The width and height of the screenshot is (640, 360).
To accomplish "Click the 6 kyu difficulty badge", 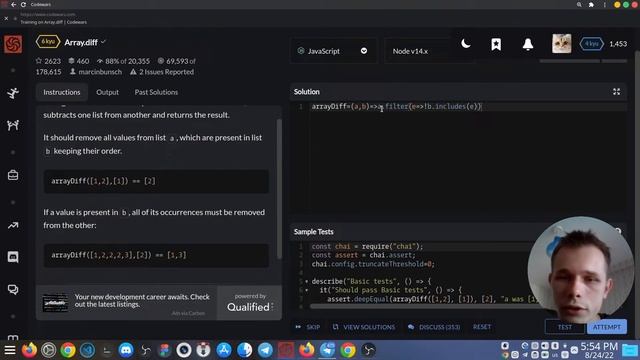I will pos(48,42).
